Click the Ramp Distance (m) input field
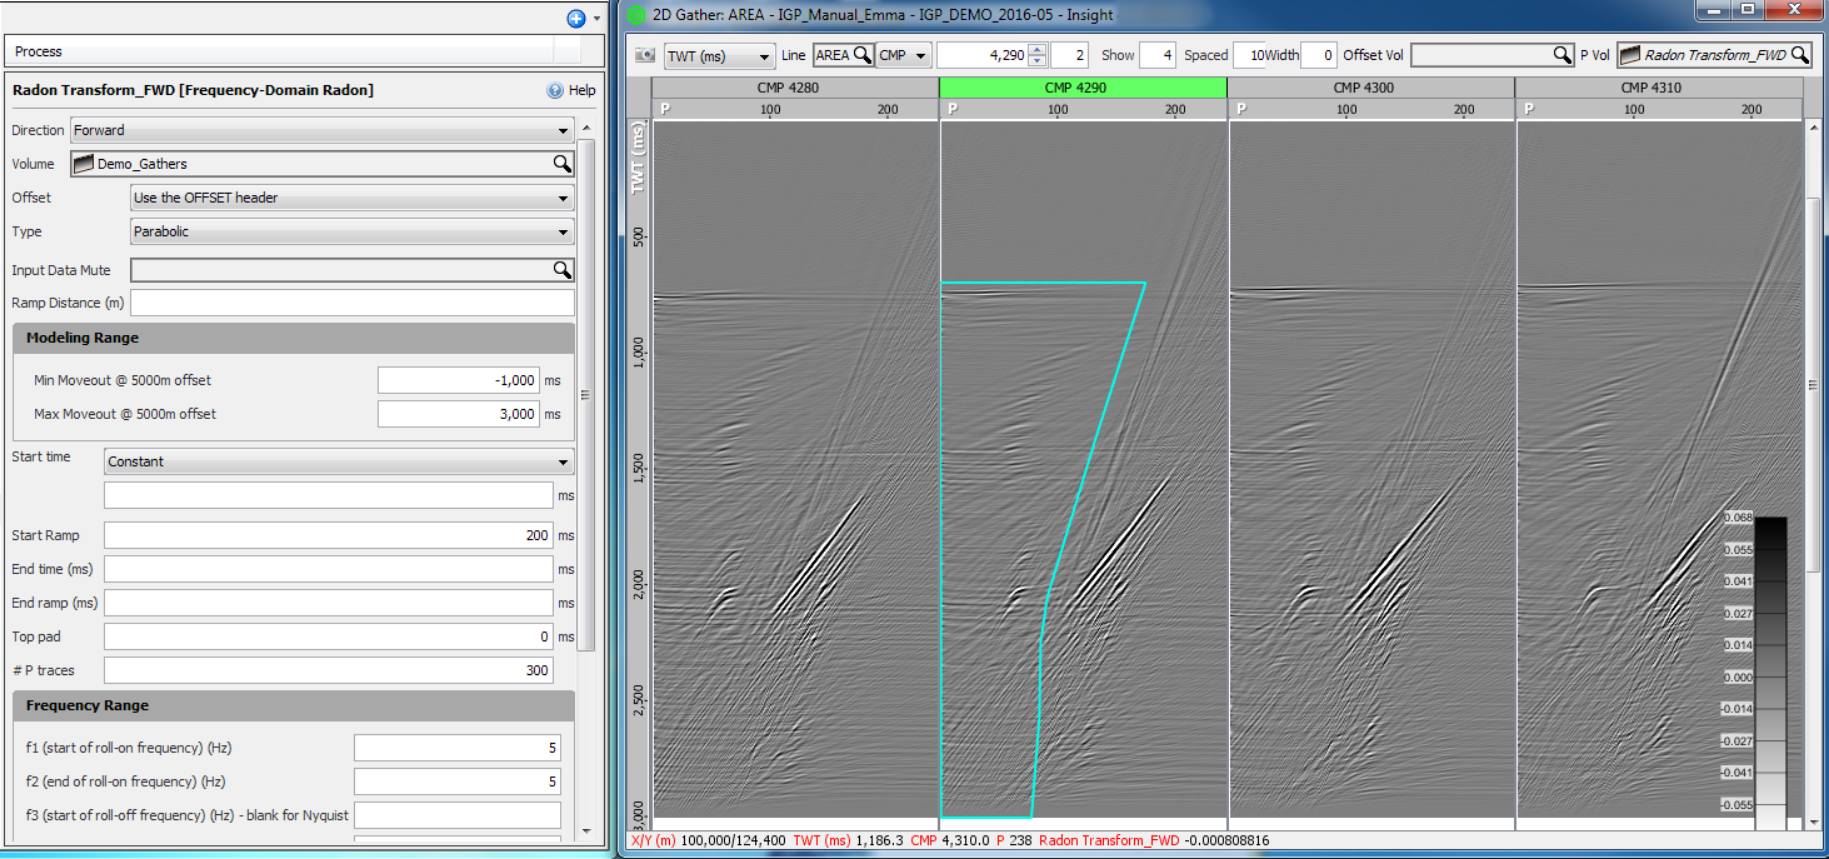The width and height of the screenshot is (1829, 859). (x=352, y=303)
